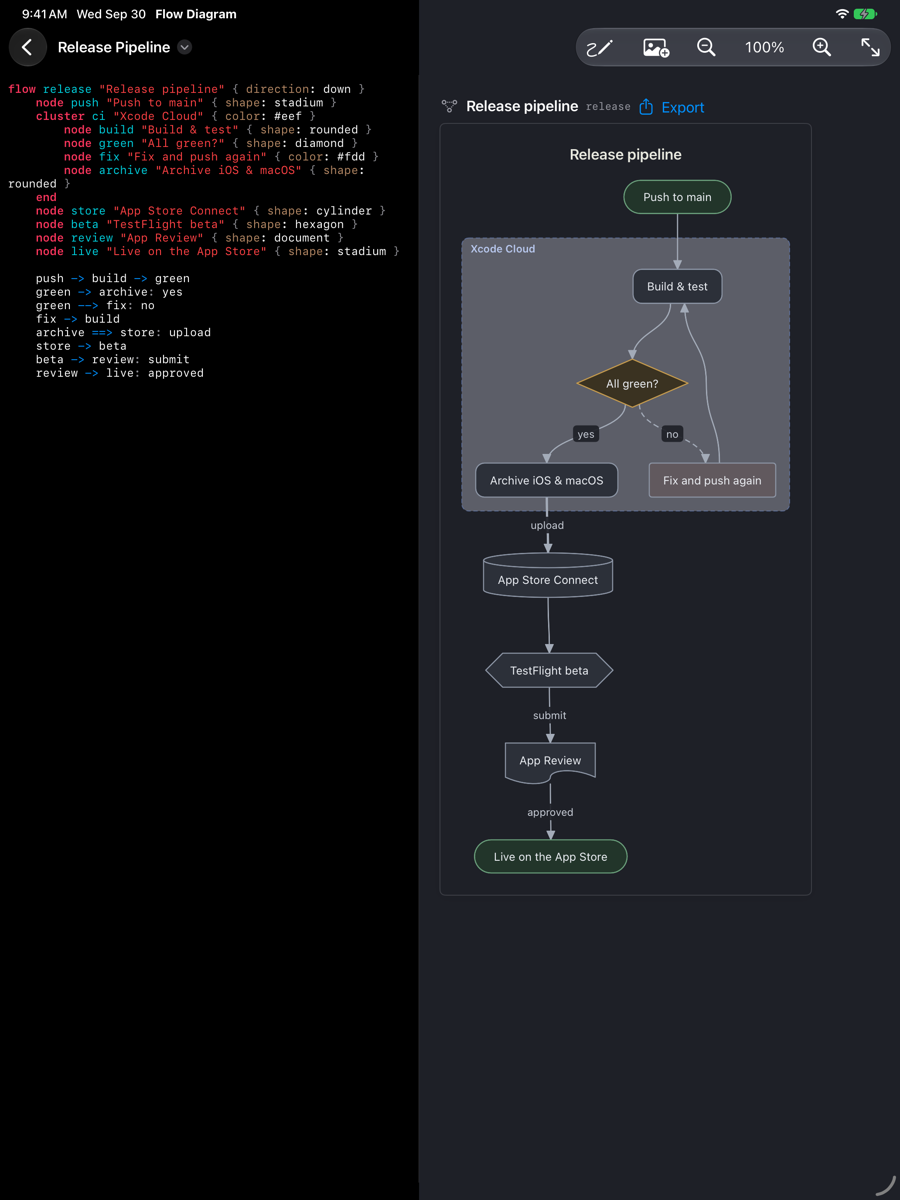Select the "Build & test" node
This screenshot has height=1200, width=900.
677,286
